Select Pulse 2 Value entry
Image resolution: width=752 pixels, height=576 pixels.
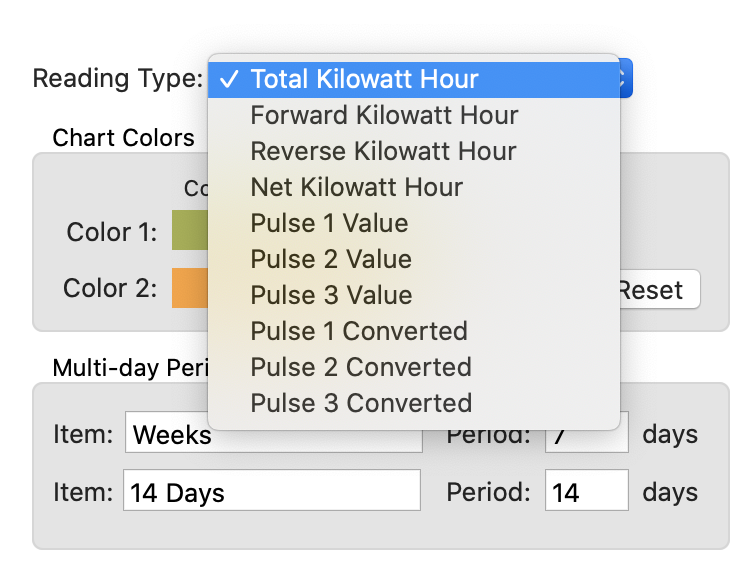(330, 259)
